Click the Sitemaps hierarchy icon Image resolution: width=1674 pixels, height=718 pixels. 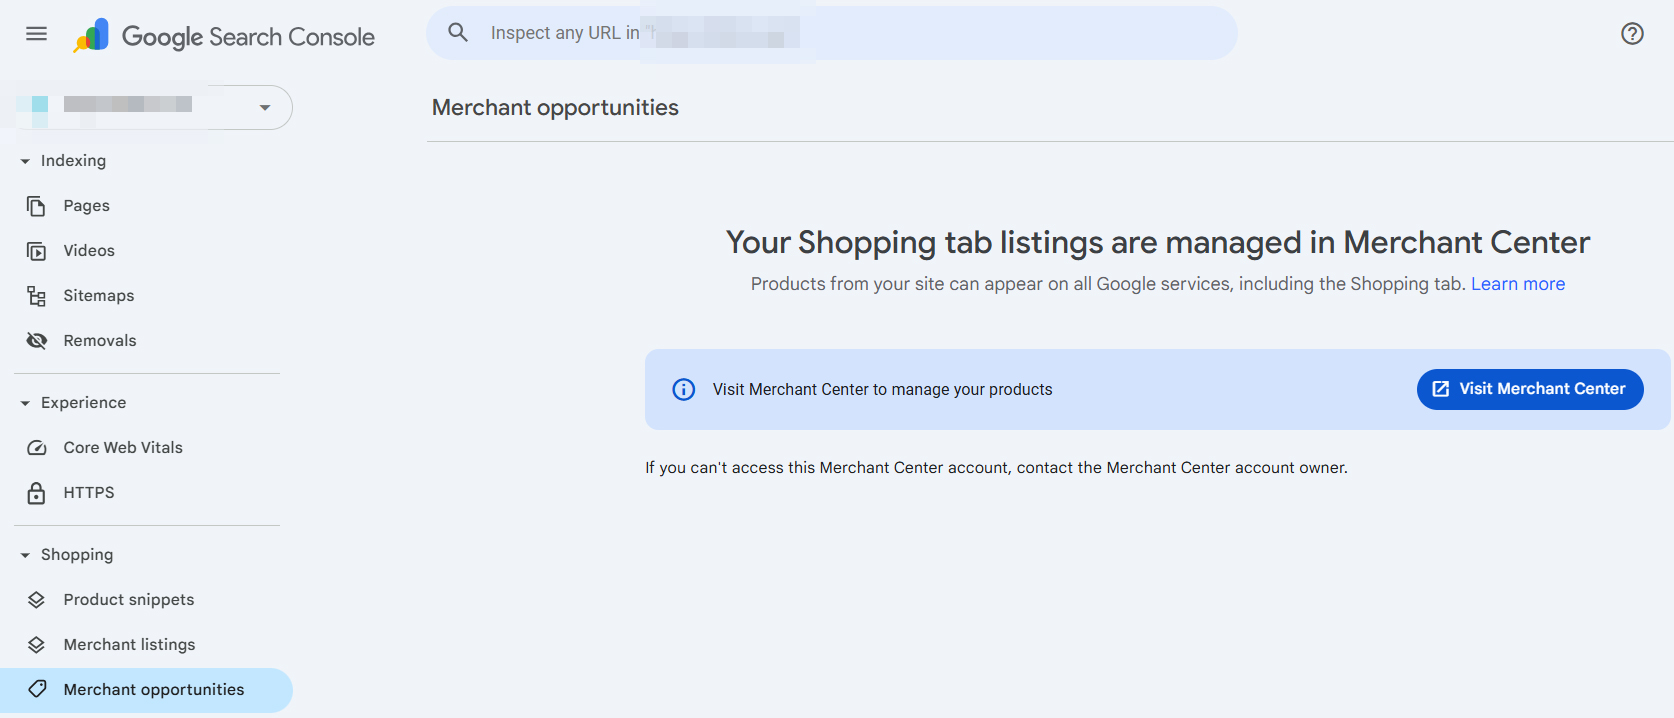point(36,295)
